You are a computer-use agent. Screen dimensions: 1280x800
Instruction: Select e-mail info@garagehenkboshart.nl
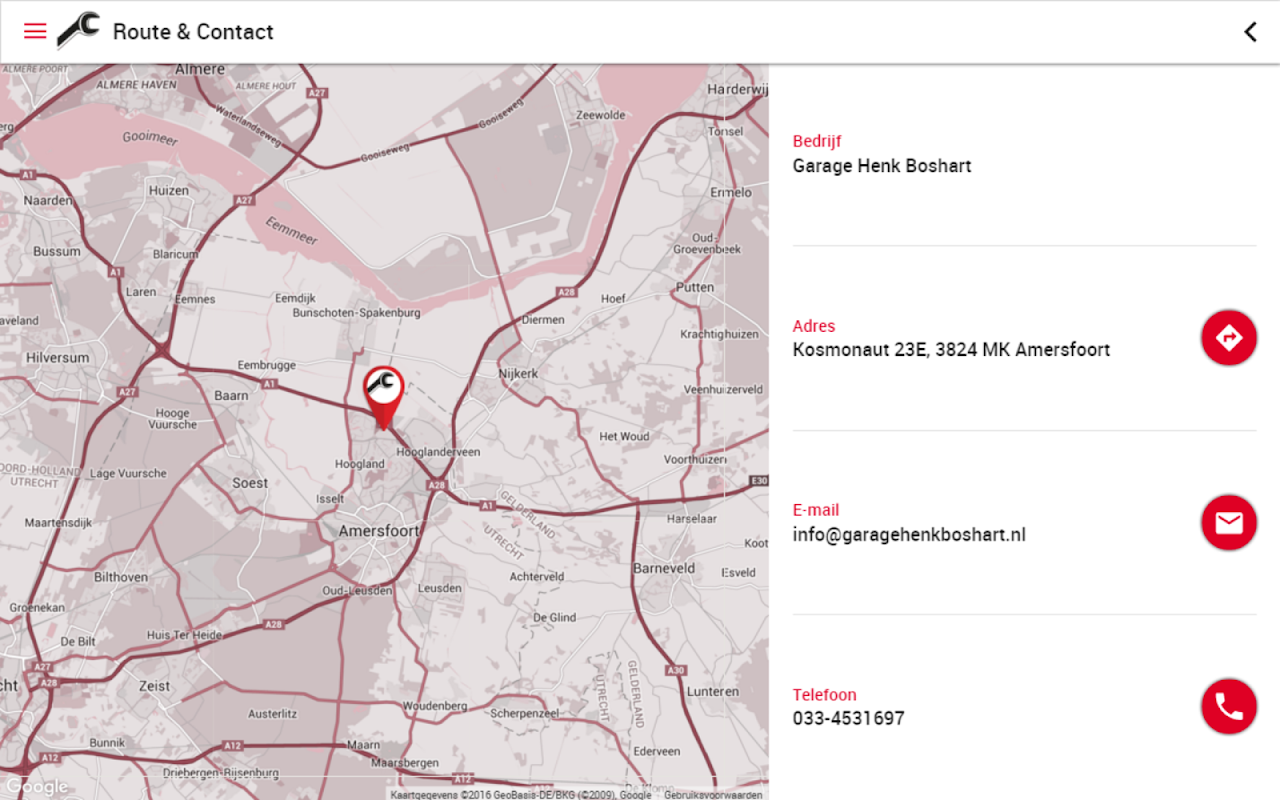[x=909, y=535]
